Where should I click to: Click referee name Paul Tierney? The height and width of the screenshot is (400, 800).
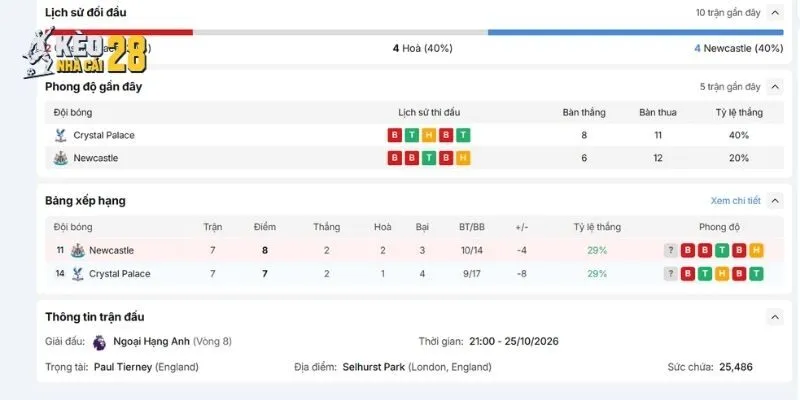[123, 367]
